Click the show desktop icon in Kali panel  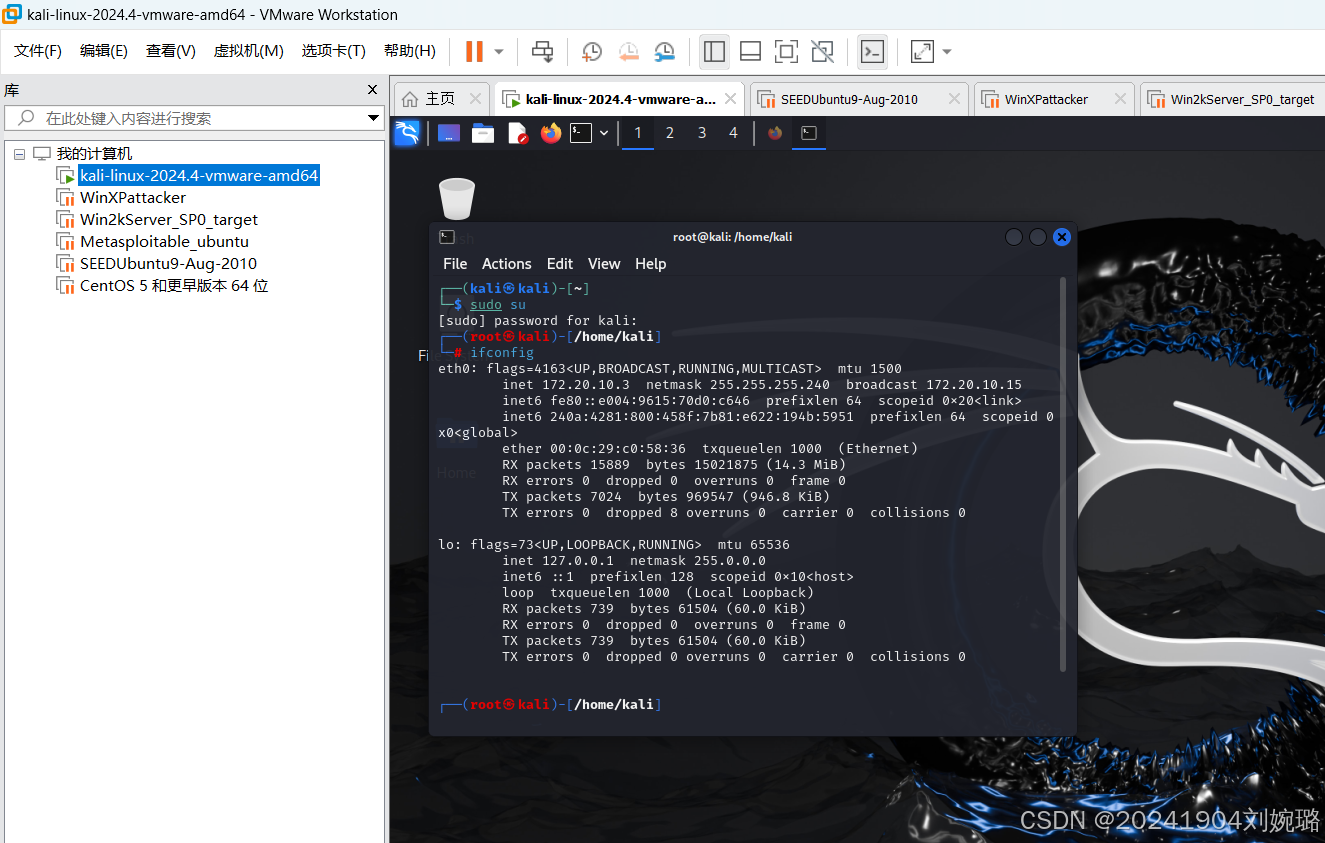[449, 133]
